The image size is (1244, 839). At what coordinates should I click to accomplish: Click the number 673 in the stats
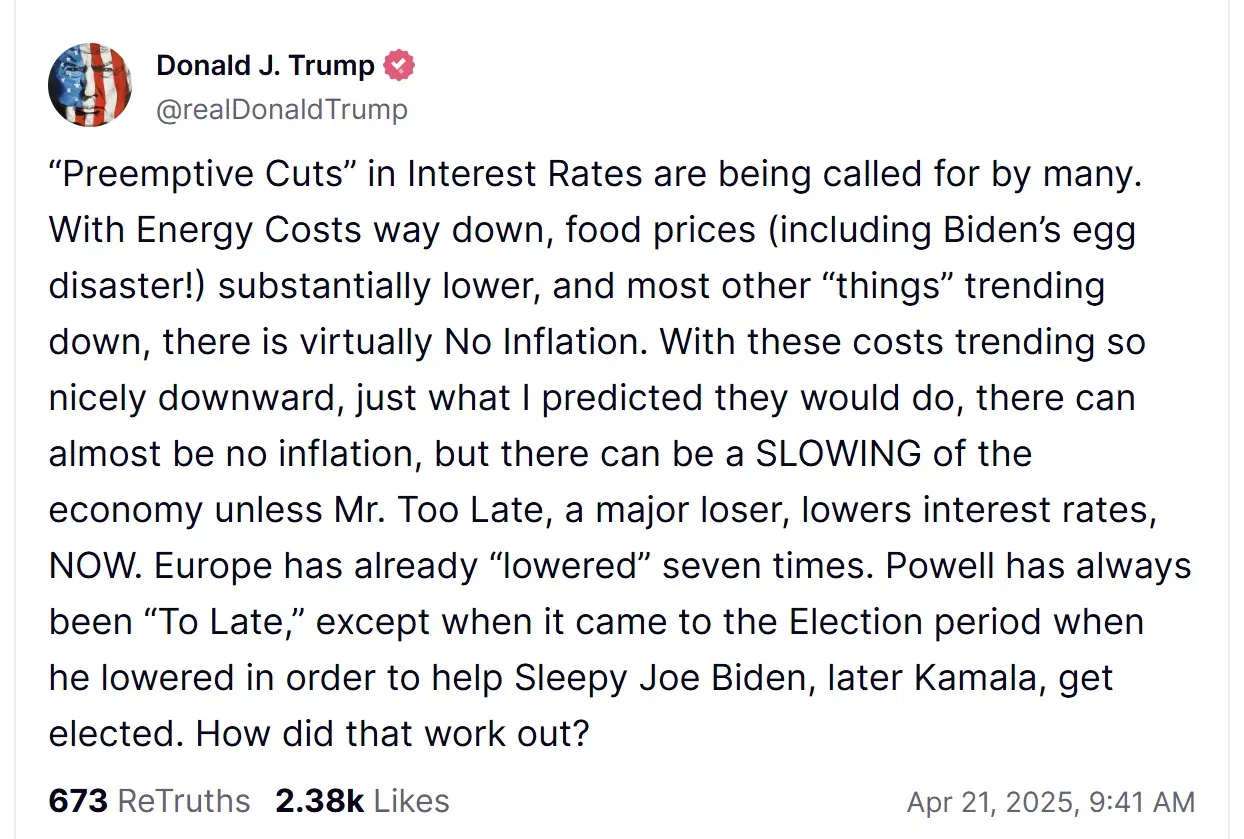(78, 801)
